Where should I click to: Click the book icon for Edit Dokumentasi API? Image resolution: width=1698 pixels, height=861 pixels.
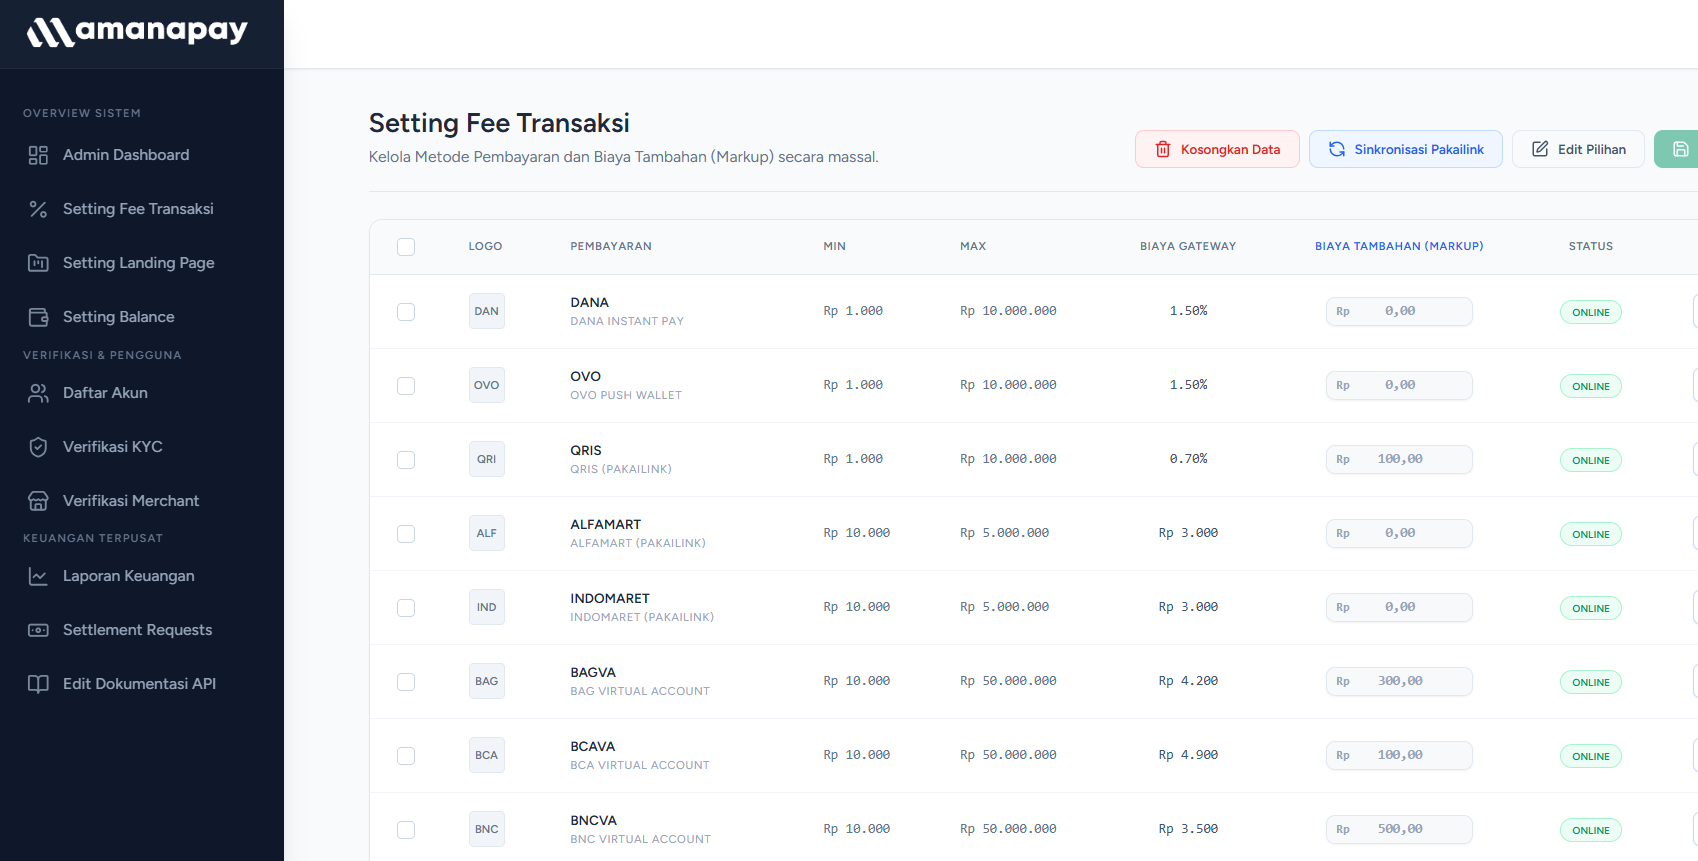pyautogui.click(x=38, y=684)
